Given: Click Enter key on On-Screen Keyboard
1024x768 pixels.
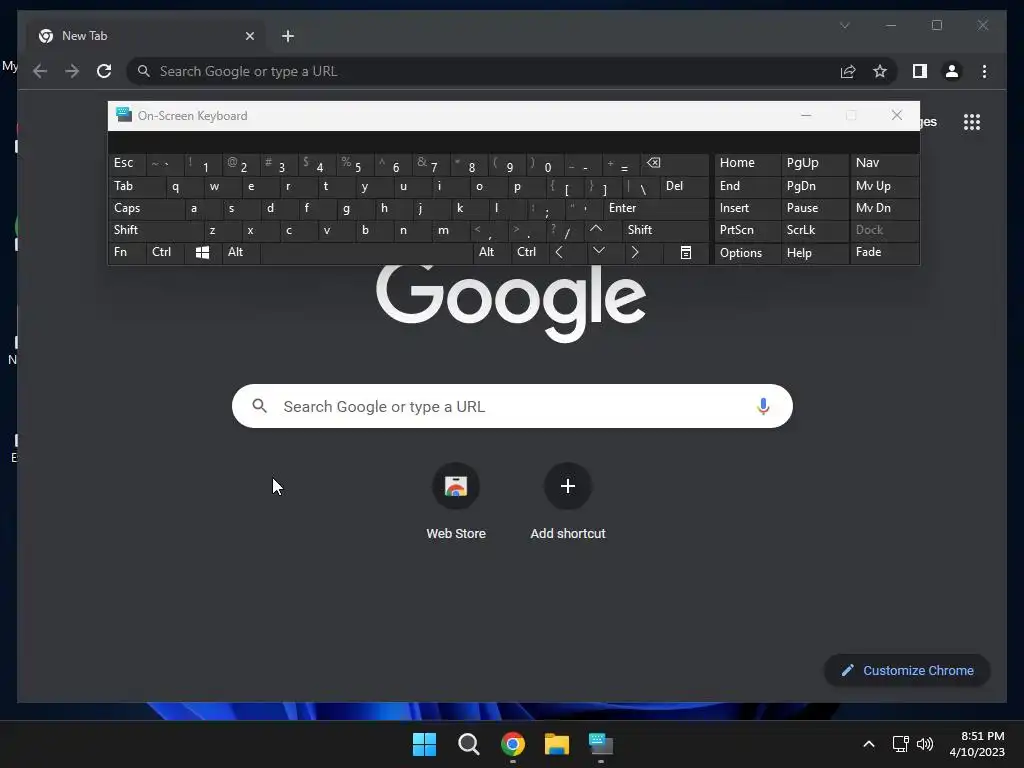Looking at the screenshot, I should [x=656, y=208].
